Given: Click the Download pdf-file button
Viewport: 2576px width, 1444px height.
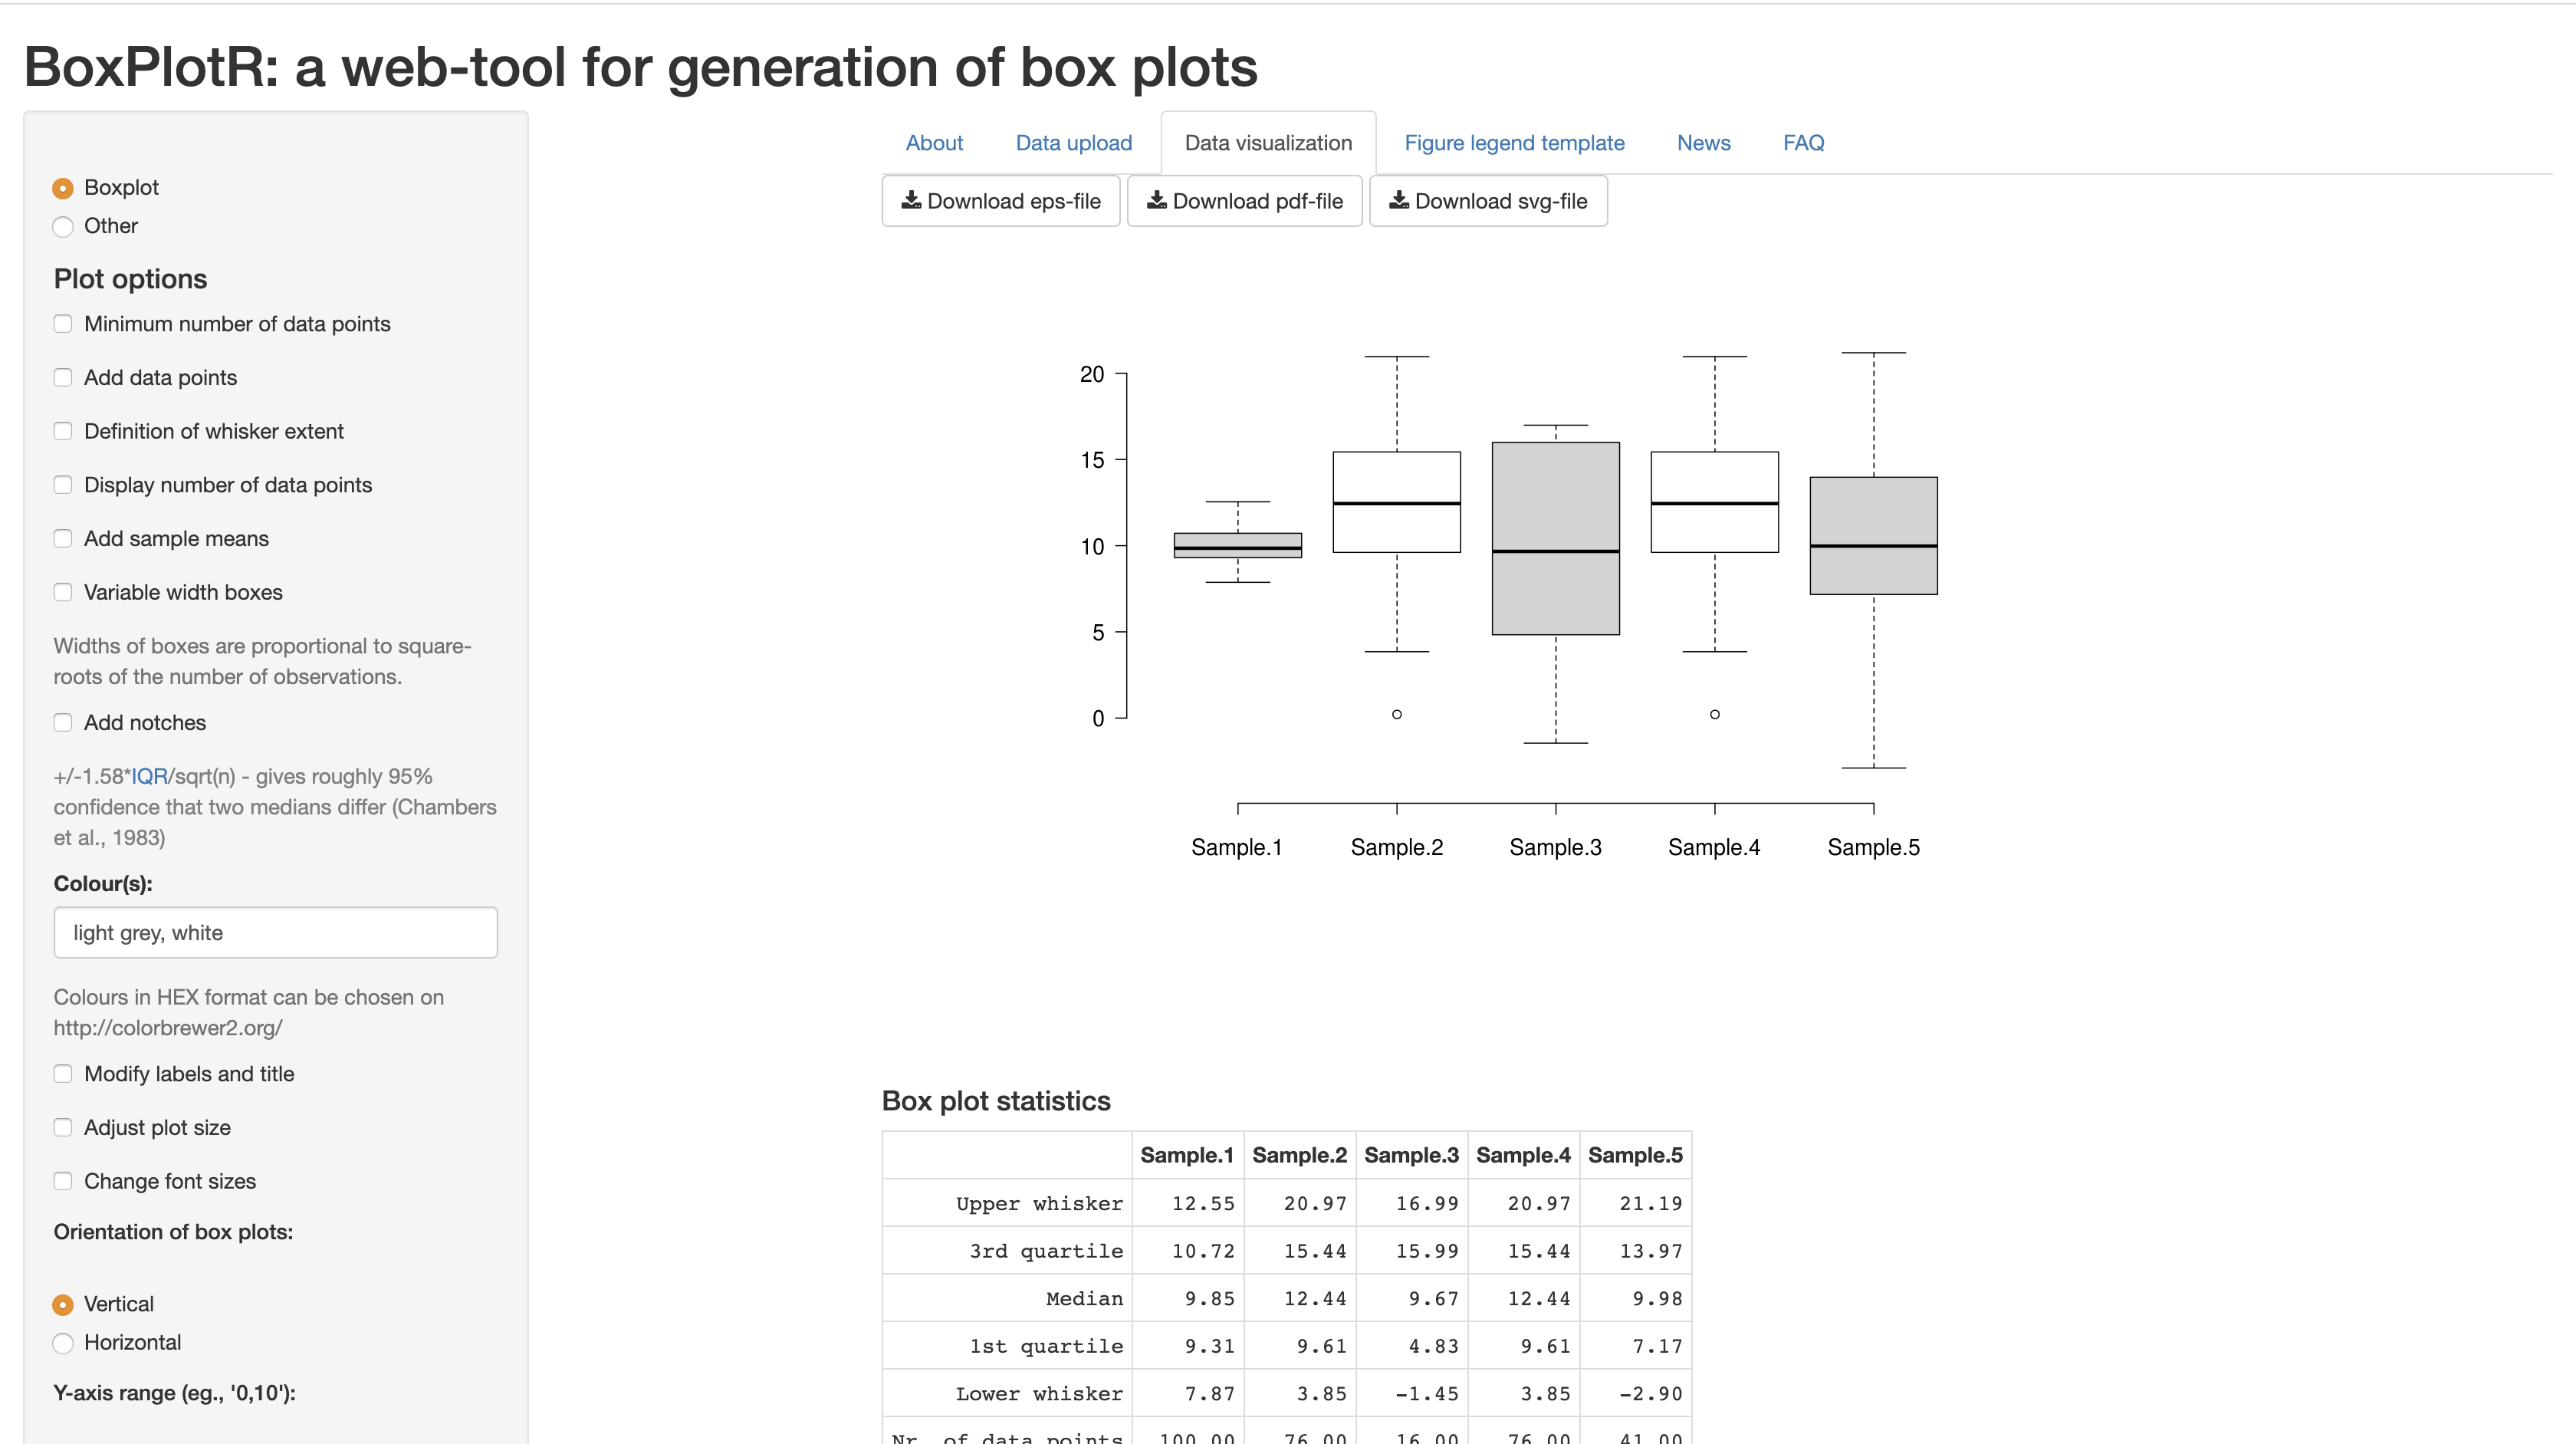Looking at the screenshot, I should pyautogui.click(x=1245, y=201).
